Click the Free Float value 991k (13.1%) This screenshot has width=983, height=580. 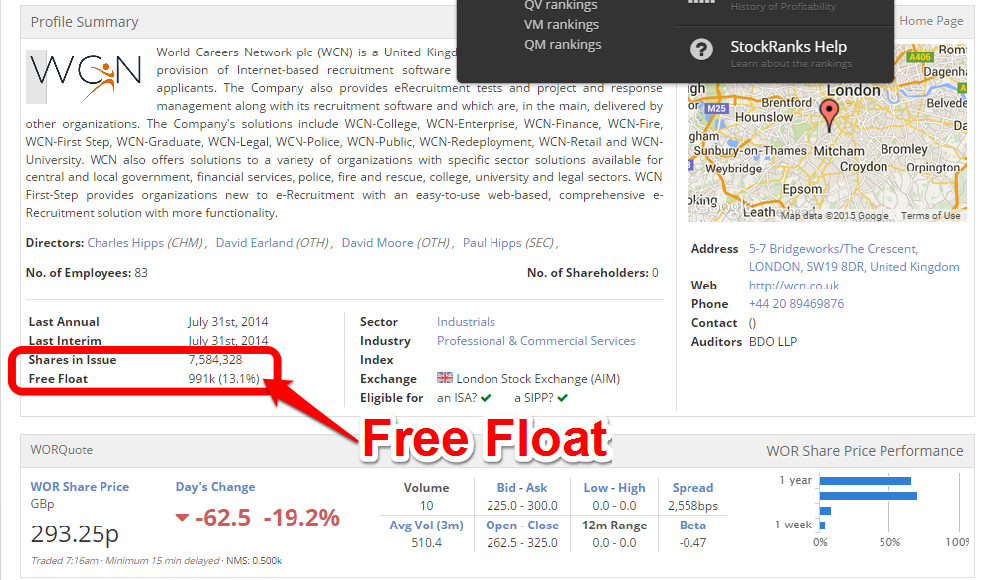point(224,378)
